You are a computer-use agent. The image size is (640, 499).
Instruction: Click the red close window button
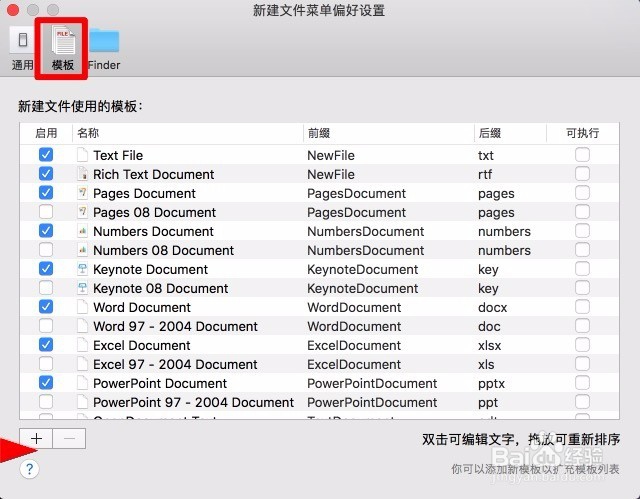(x=13, y=10)
